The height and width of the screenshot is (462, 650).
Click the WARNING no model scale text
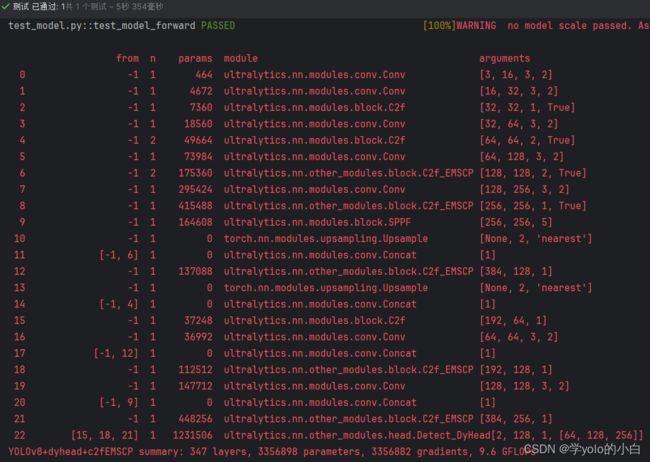pos(553,25)
